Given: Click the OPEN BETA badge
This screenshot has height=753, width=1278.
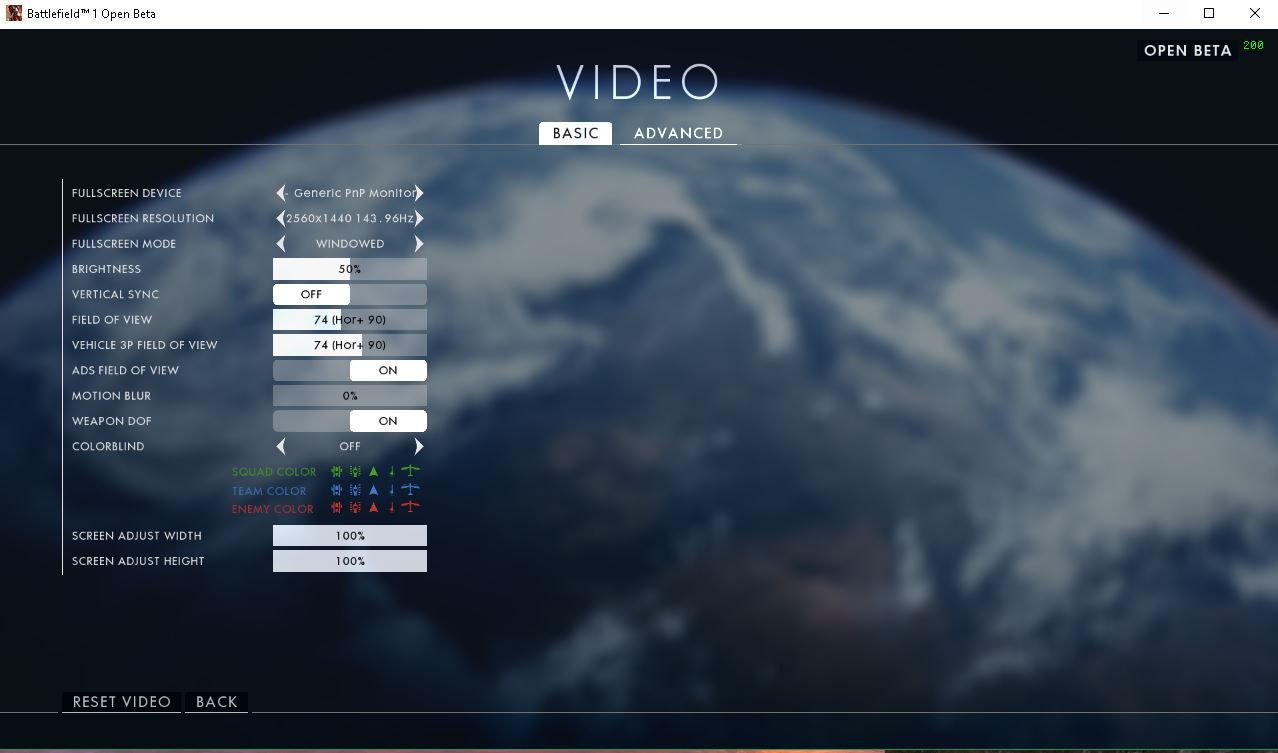Looking at the screenshot, I should point(1187,51).
